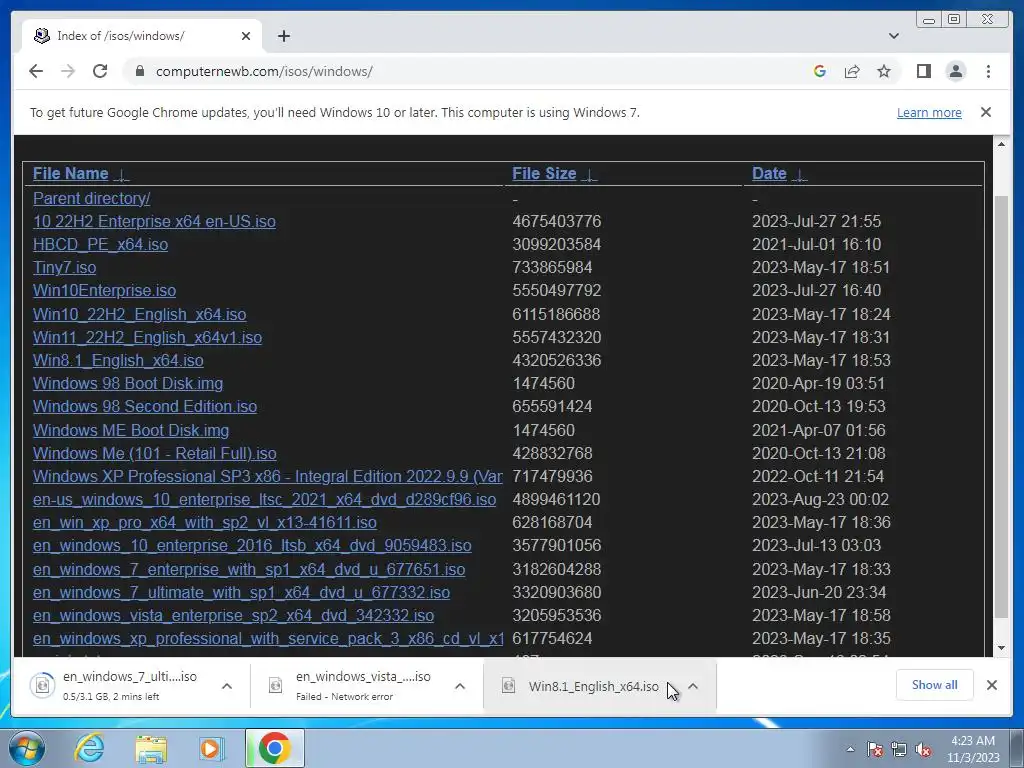Open the side panel icon
Screen dimensions: 1024x768
tap(923, 71)
